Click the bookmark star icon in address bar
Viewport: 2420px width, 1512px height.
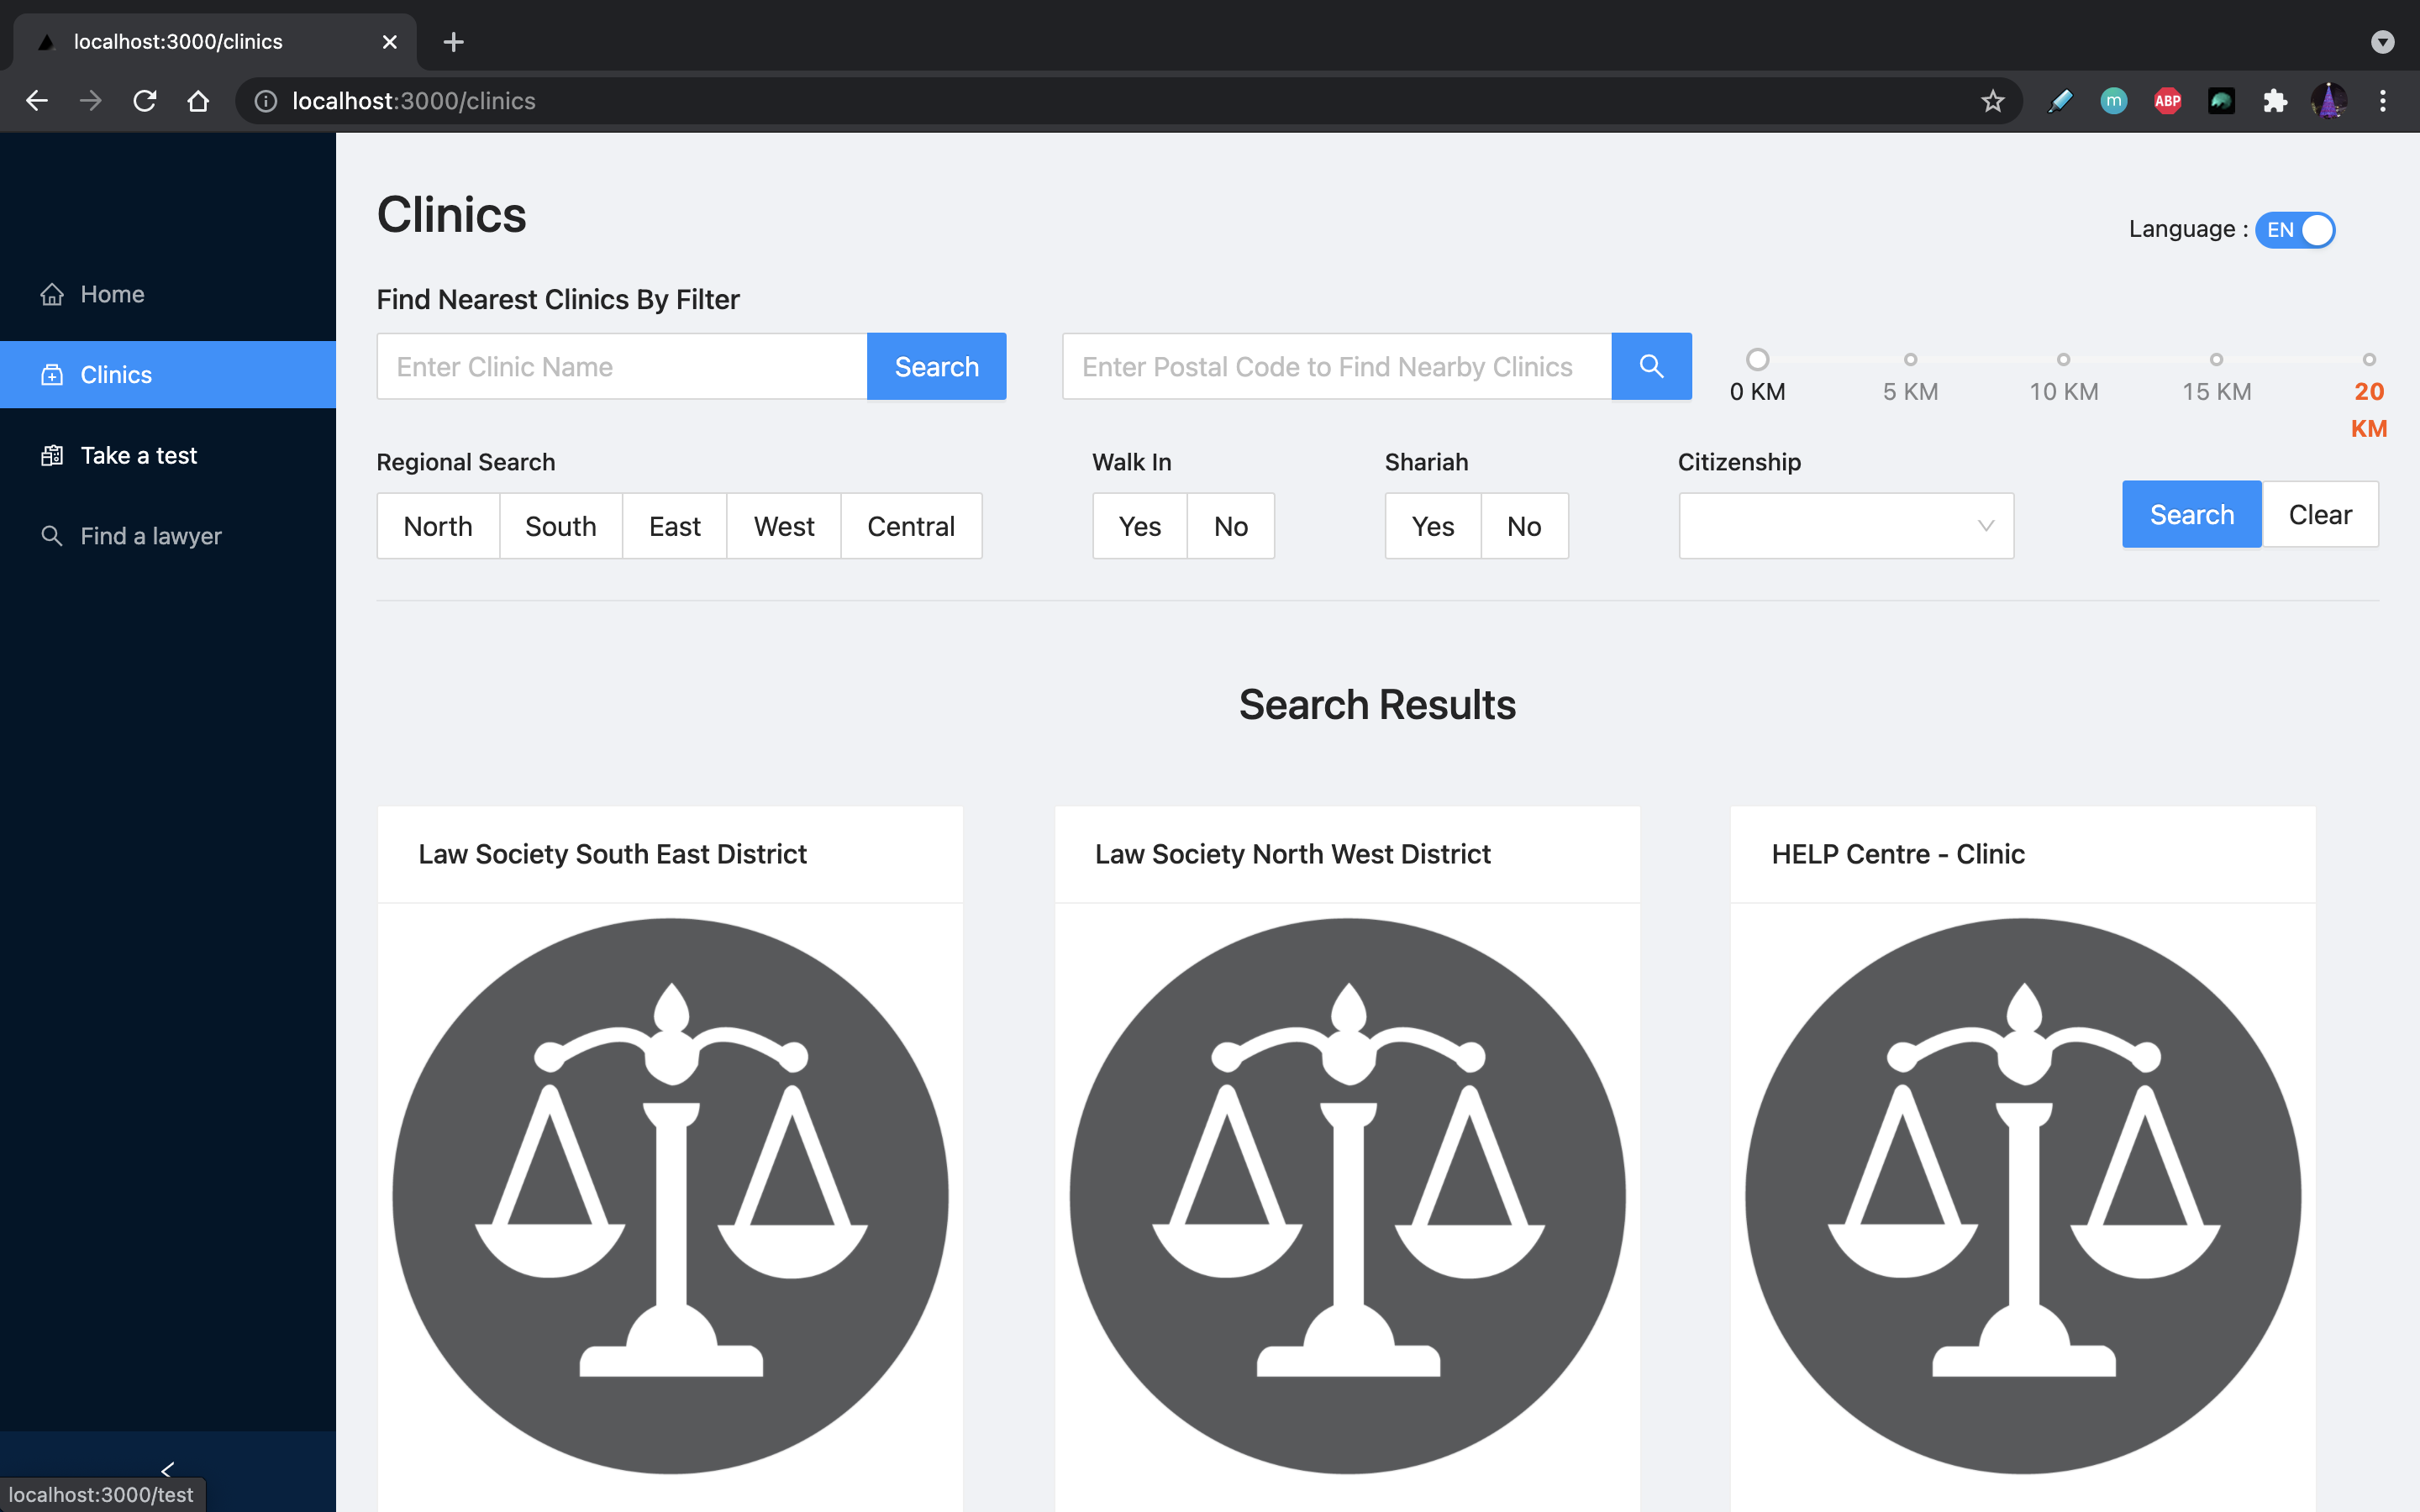(1992, 101)
